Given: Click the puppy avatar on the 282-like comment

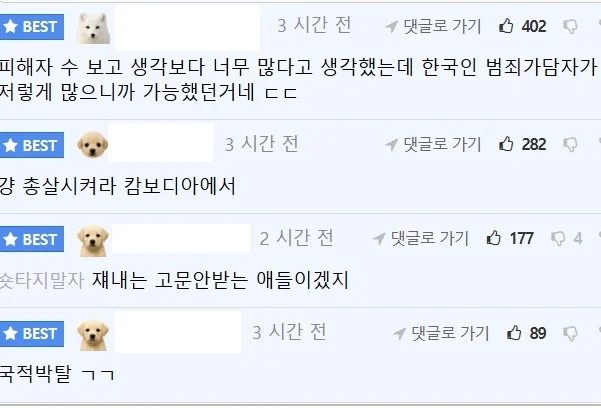Looking at the screenshot, I should click(x=92, y=145).
